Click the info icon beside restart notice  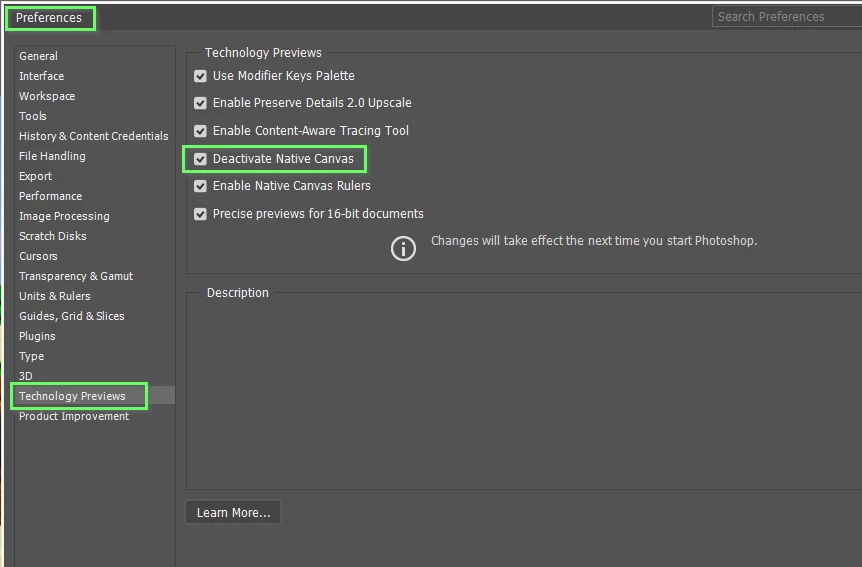point(403,249)
